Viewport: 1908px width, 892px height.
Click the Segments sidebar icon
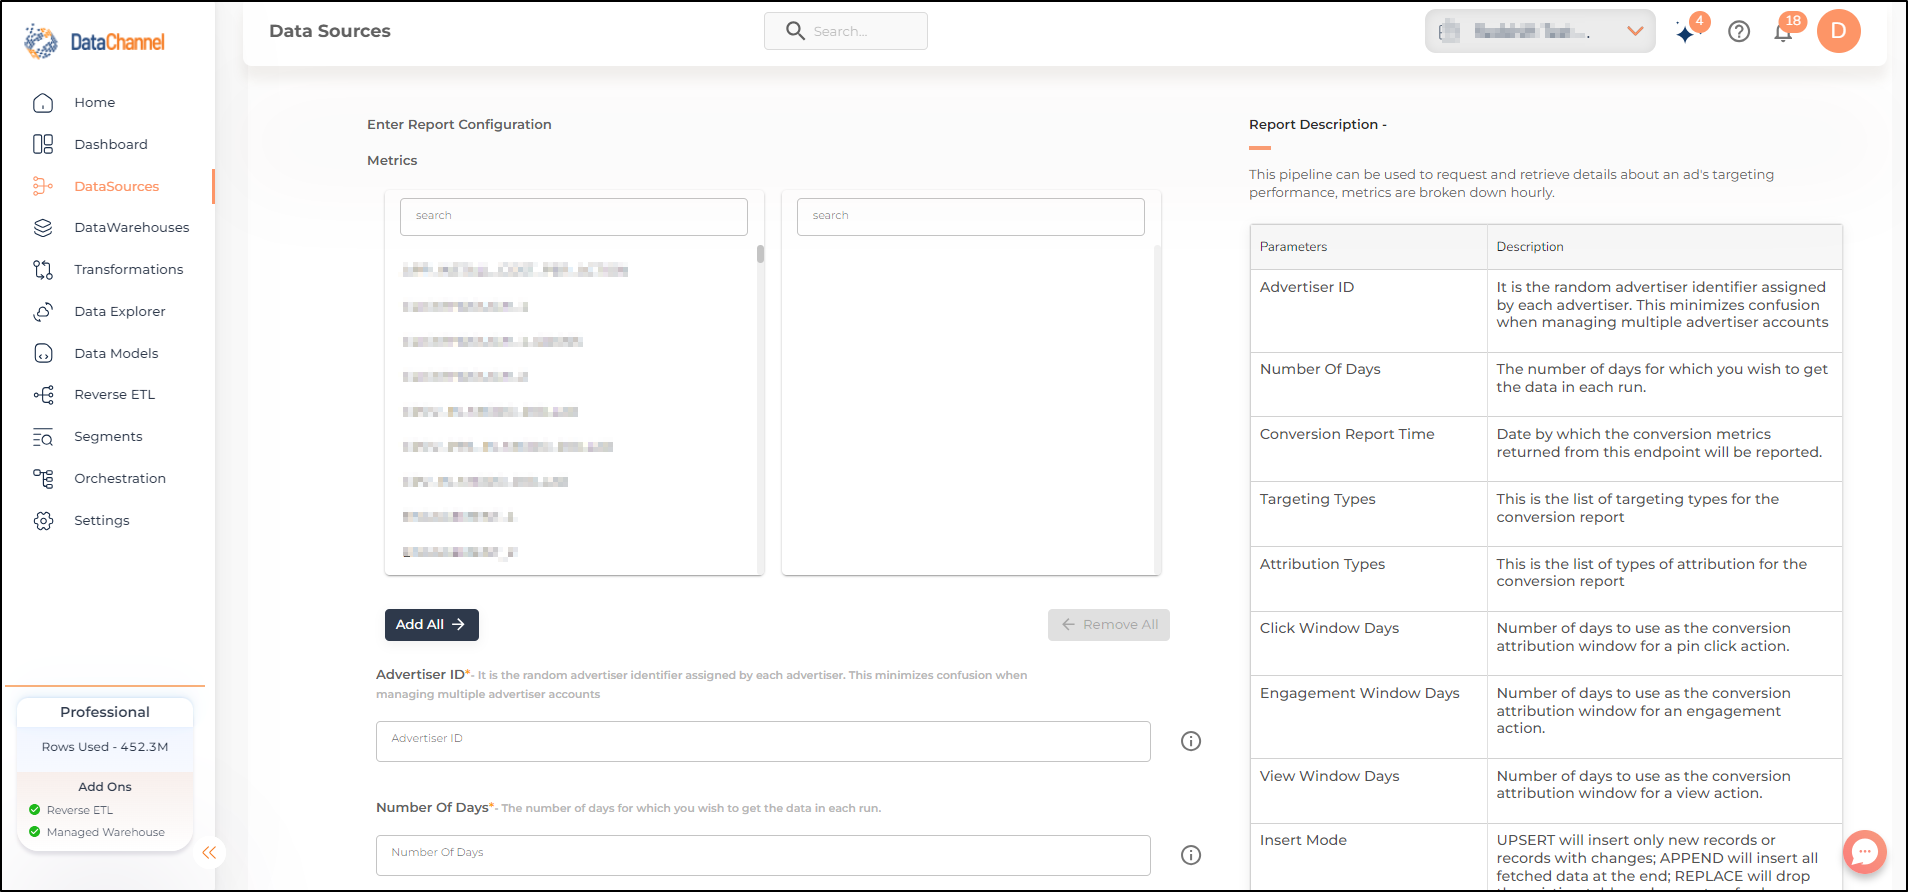43,437
